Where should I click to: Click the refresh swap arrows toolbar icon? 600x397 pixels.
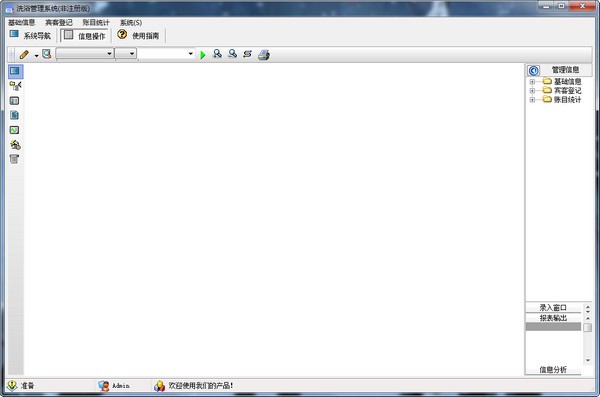tap(248, 54)
